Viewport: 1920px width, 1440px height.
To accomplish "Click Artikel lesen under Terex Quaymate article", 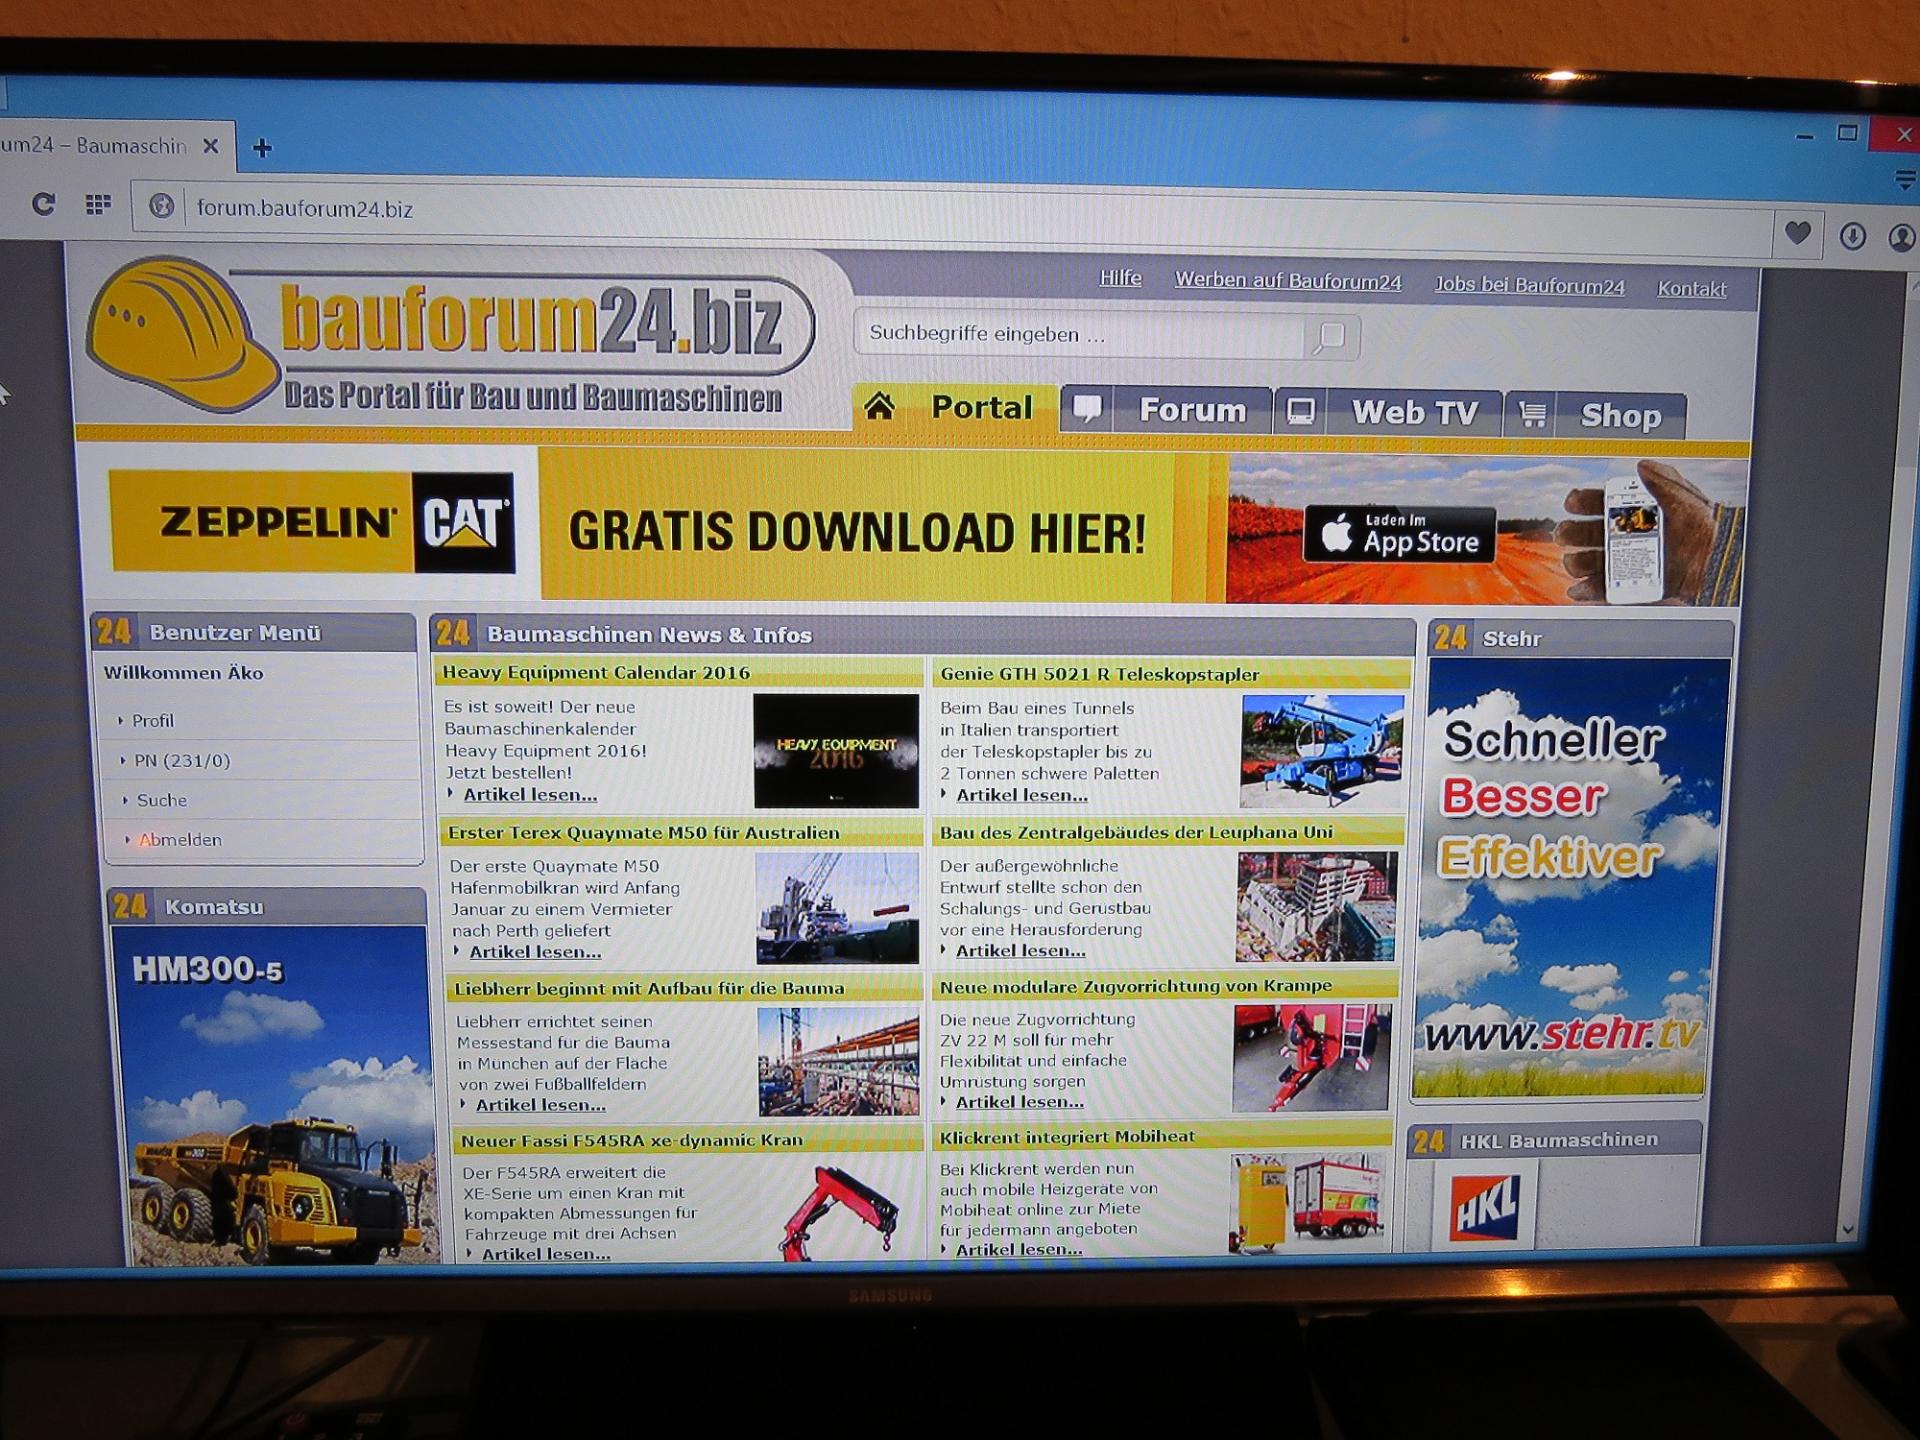I will [x=535, y=952].
